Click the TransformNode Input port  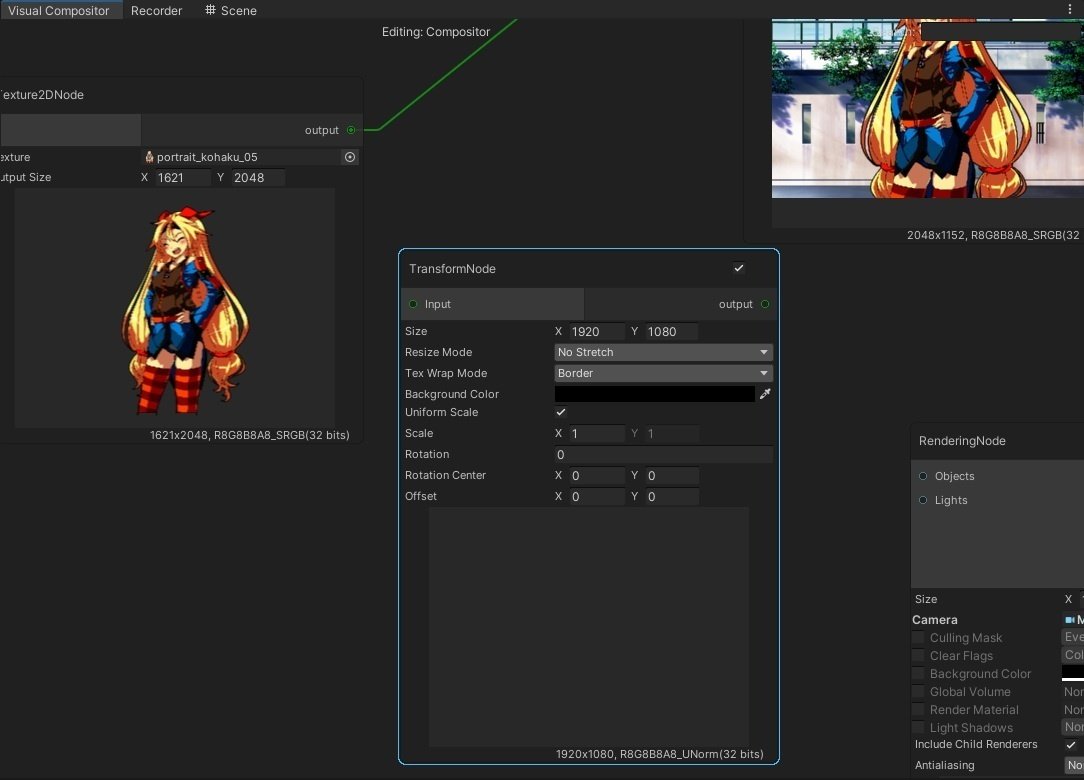coord(413,304)
